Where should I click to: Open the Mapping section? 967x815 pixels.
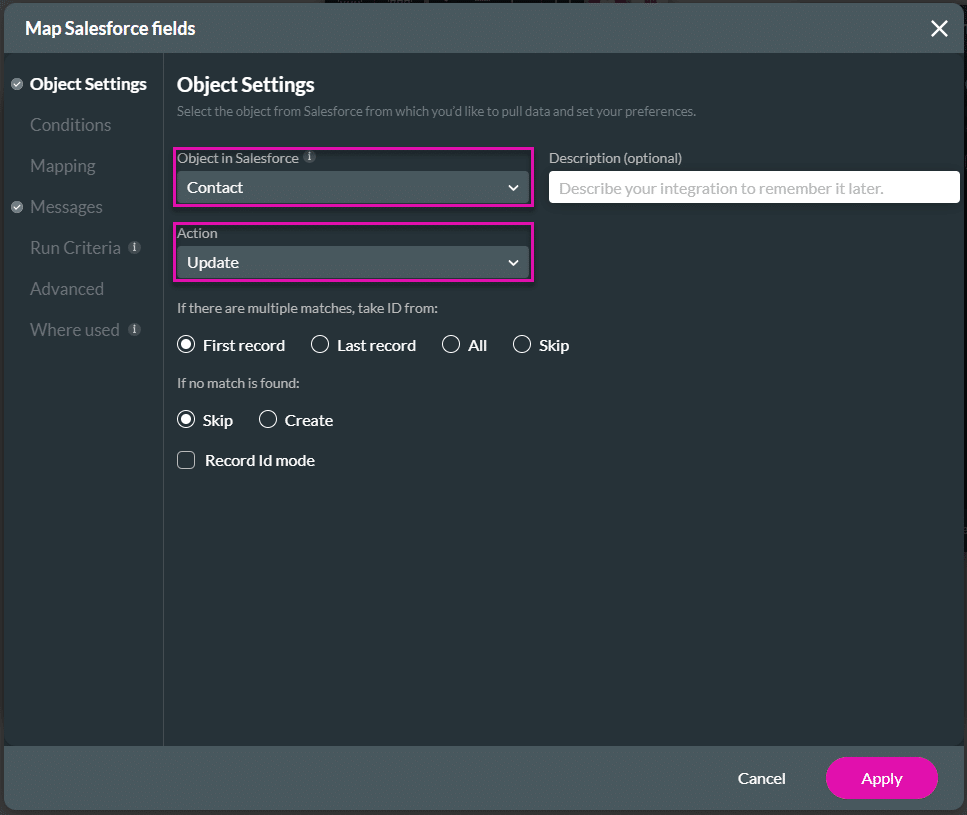click(x=64, y=166)
